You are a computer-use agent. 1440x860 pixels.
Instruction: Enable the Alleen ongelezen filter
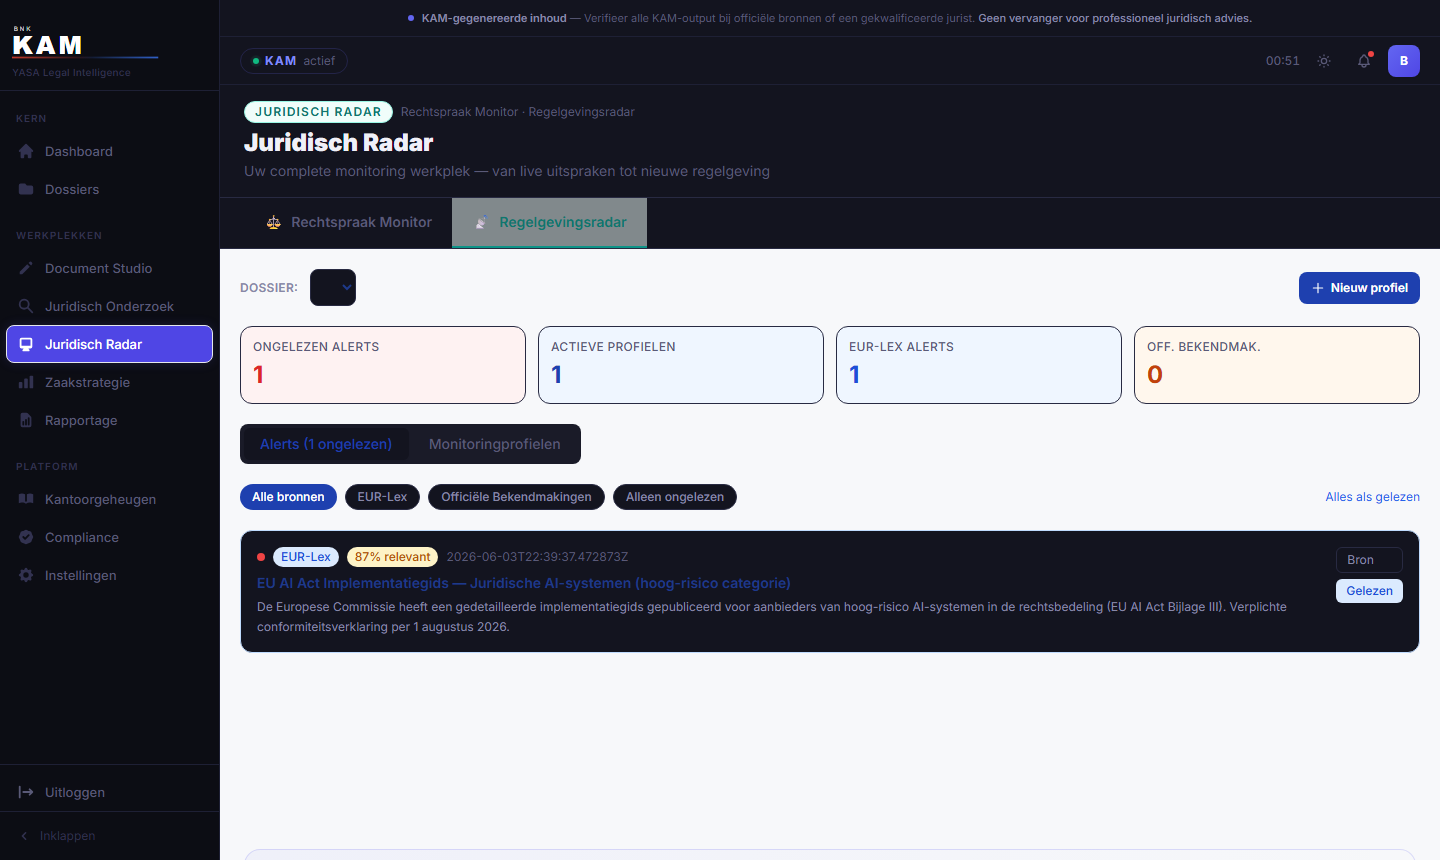(675, 497)
